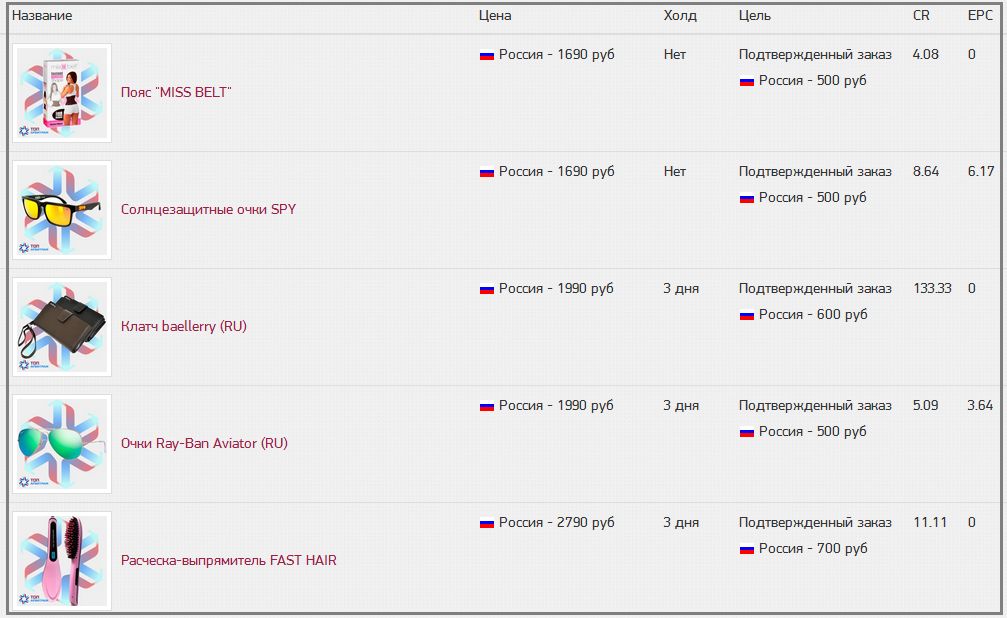This screenshot has height=618, width=1007.
Task: Open the Очки Ray-Ban Aviator (RU) link
Action: coord(204,443)
